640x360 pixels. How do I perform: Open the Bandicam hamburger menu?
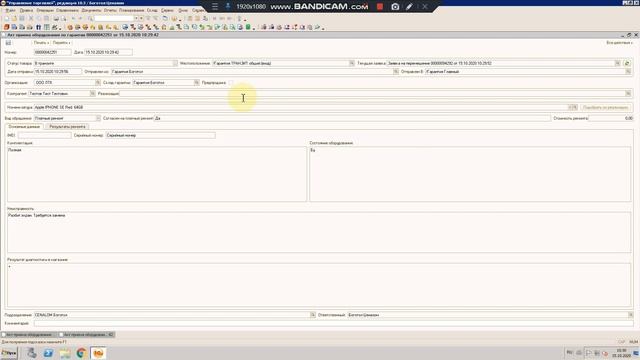coord(215,7)
